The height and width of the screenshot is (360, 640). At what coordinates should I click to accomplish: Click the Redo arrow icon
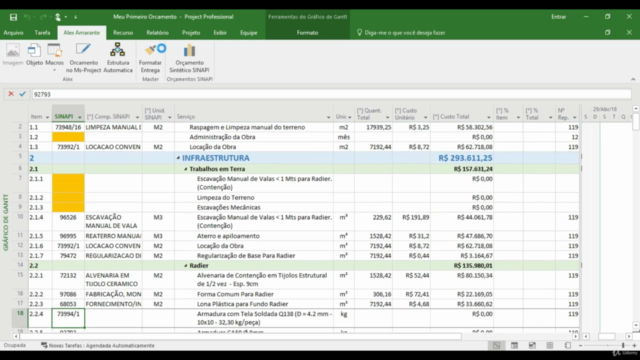(x=43, y=17)
